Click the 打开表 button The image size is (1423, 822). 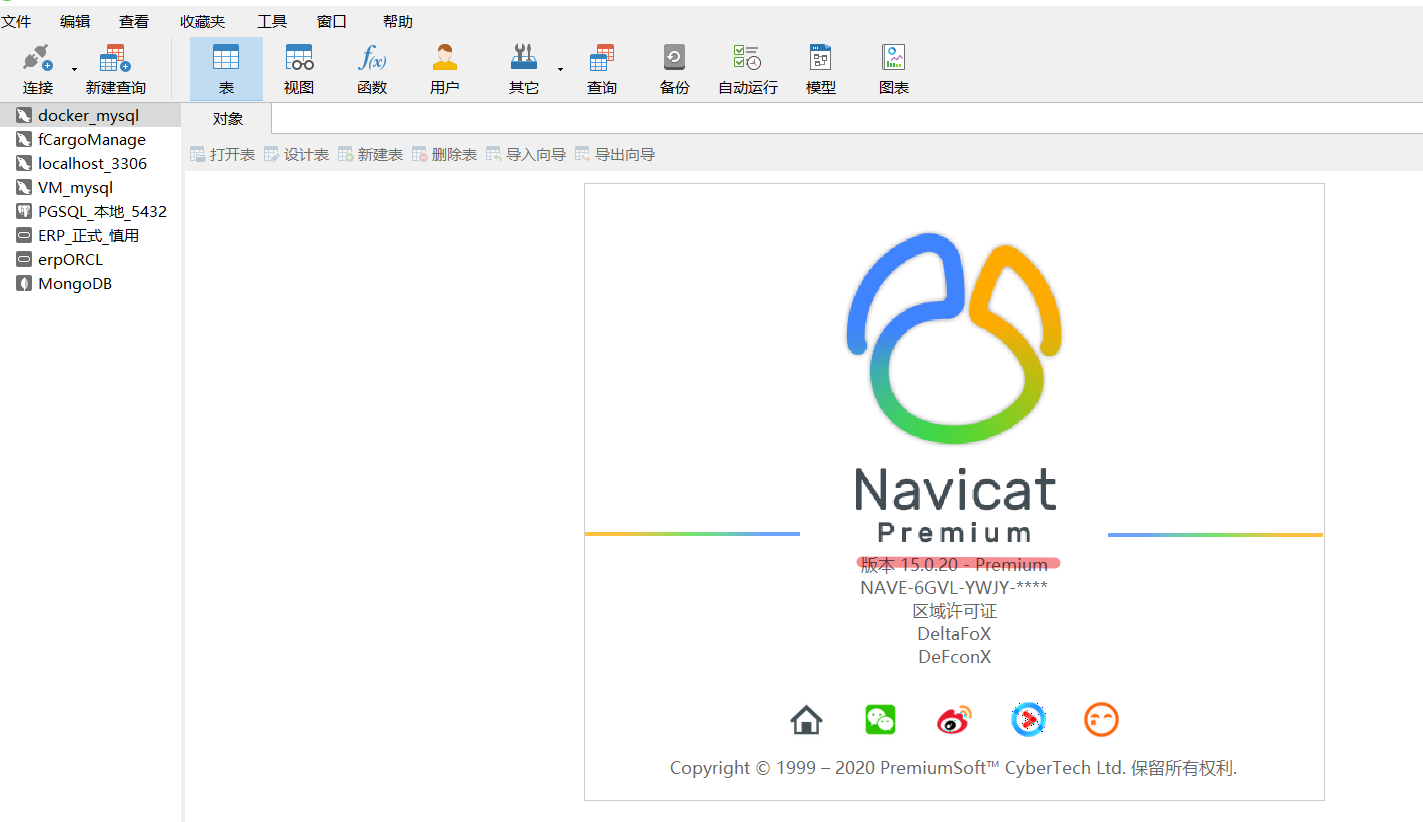[x=222, y=155]
